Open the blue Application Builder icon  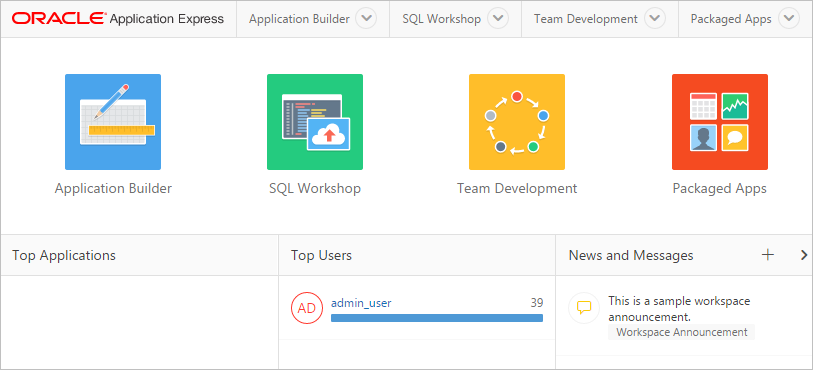113,122
